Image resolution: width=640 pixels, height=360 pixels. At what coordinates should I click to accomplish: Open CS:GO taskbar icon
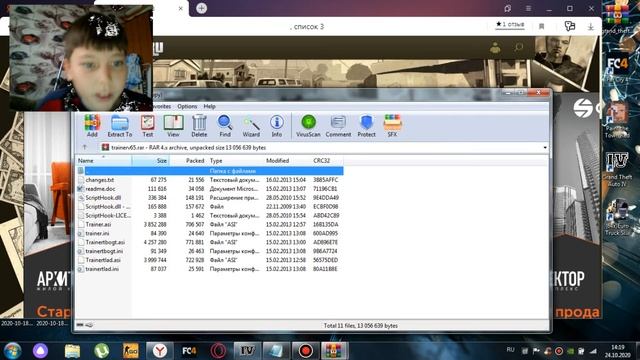131,351
